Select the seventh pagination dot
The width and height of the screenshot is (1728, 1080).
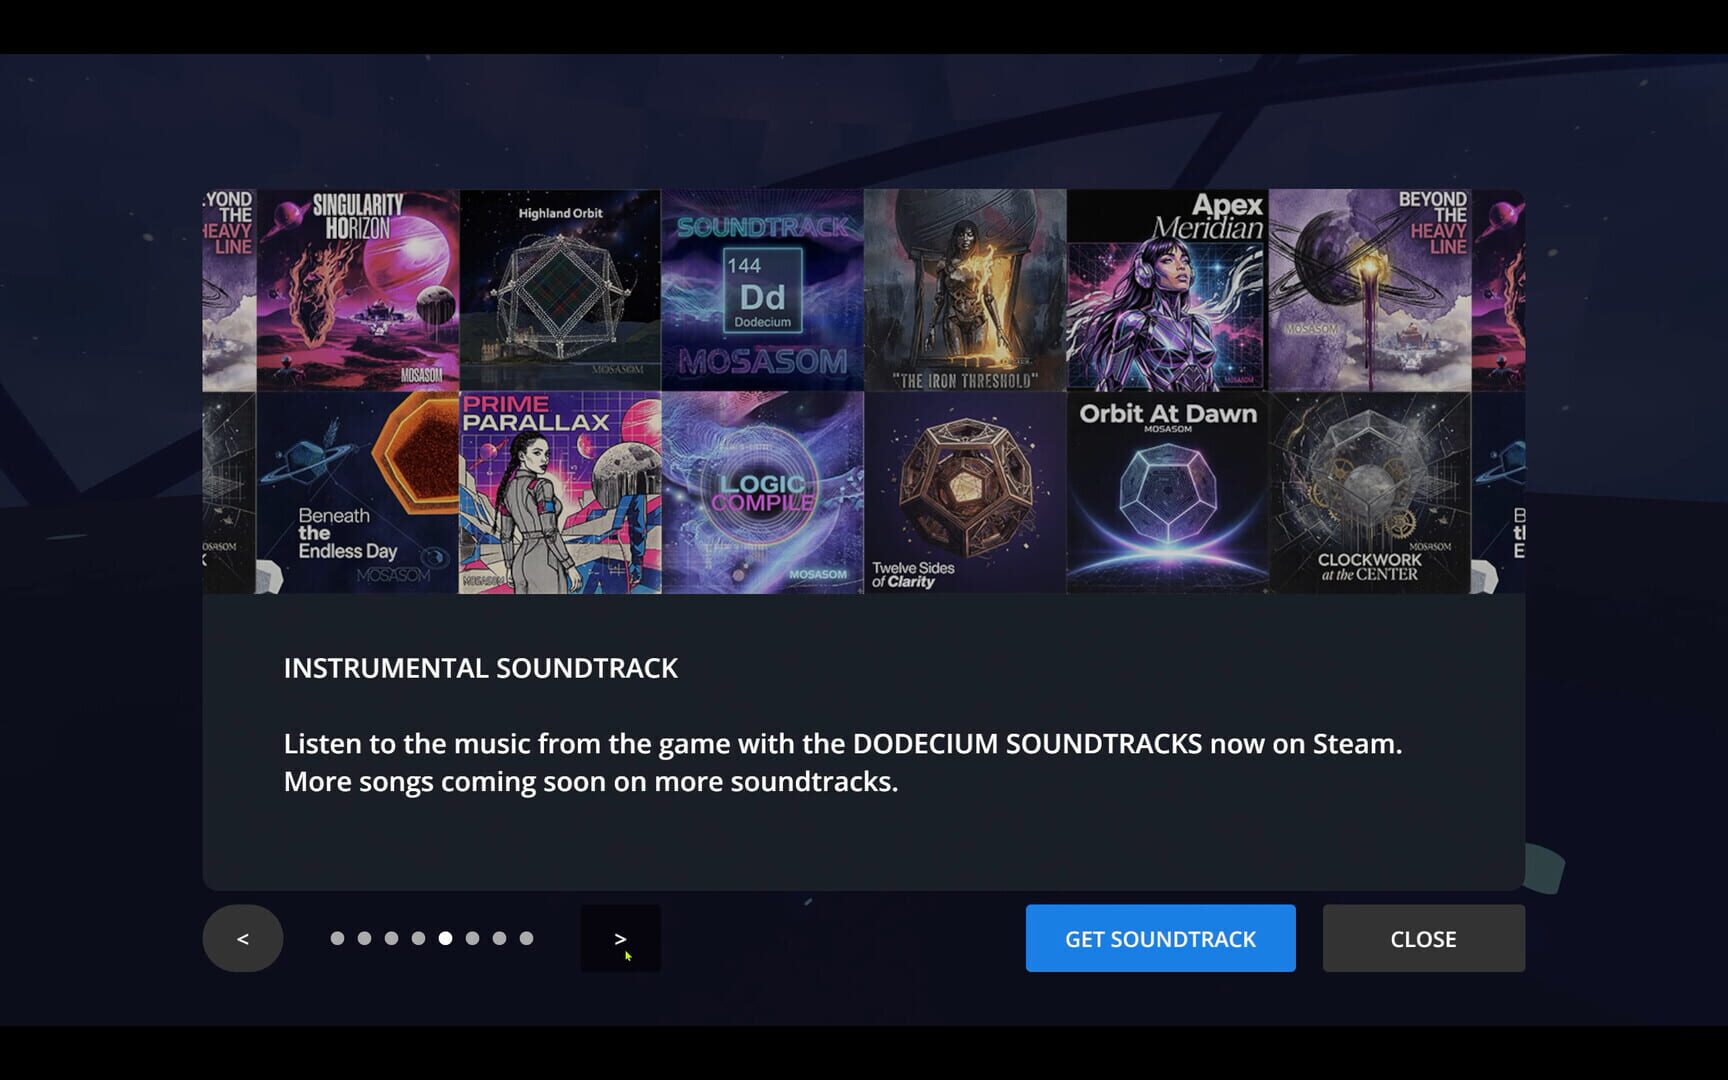tap(499, 938)
